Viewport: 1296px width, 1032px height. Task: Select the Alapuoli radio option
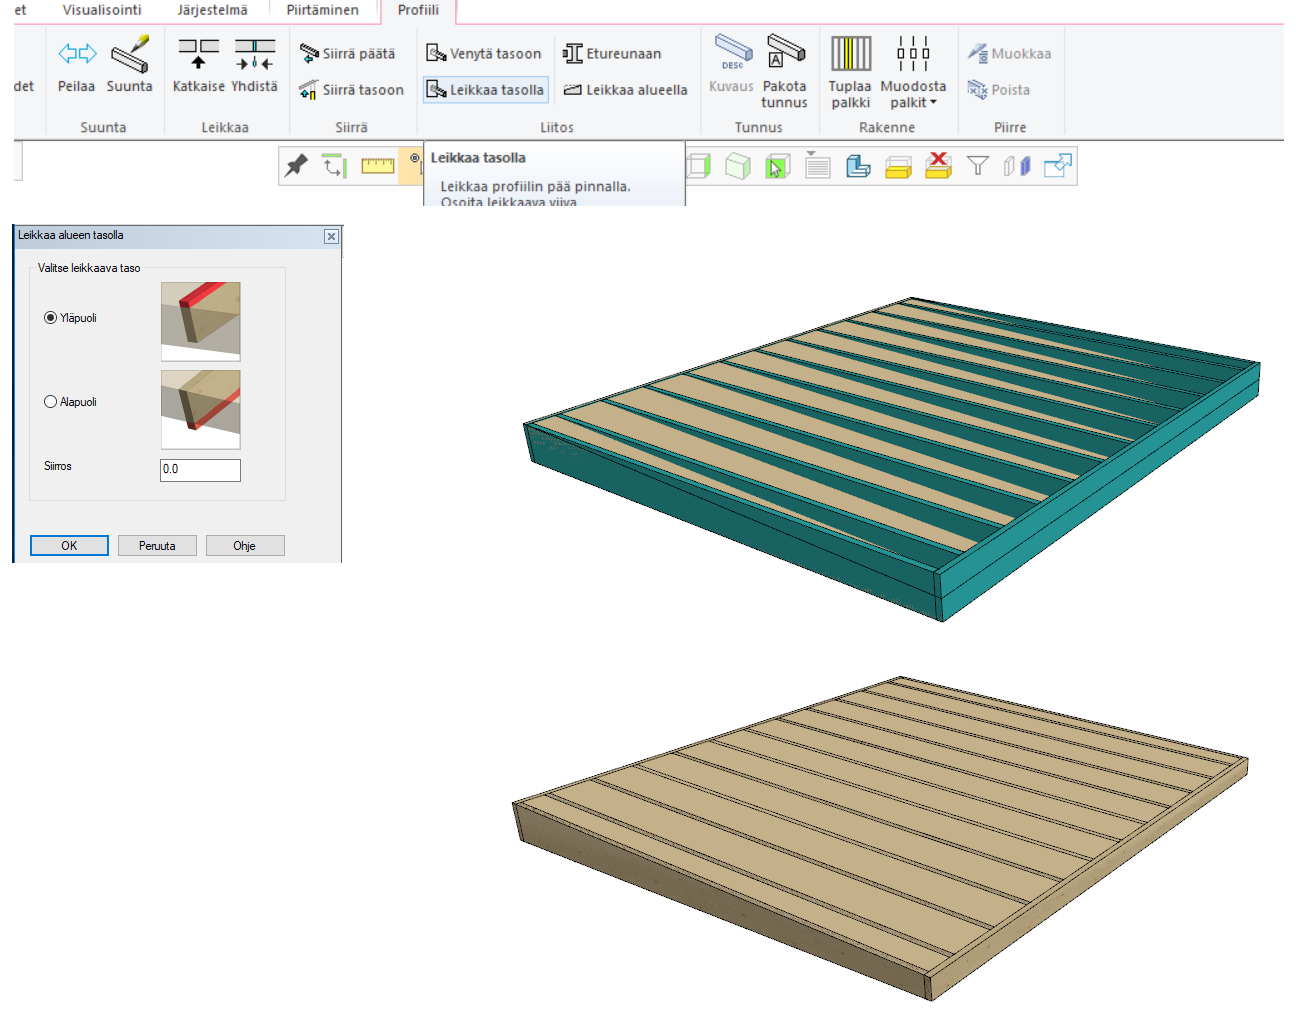pos(51,402)
